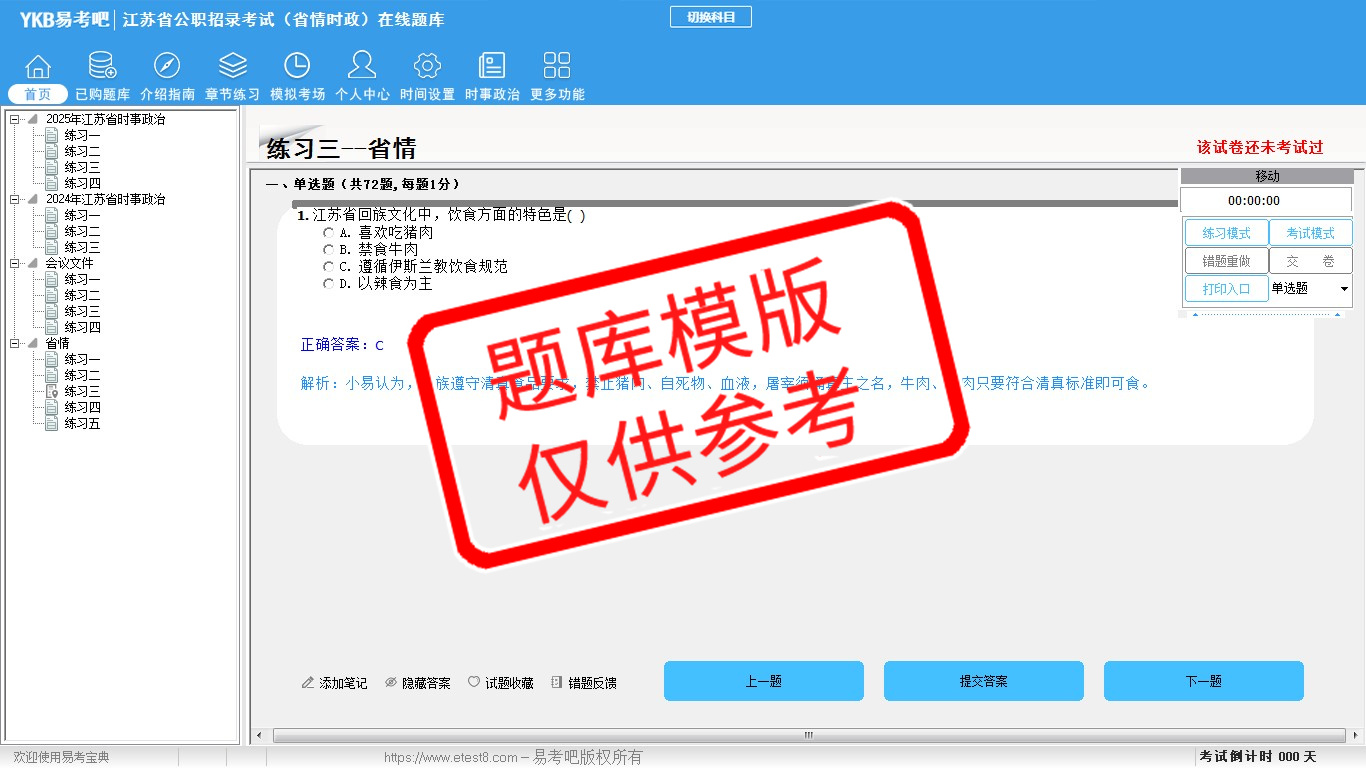Click the horizontal scrollbar at bottom
The image size is (1366, 768).
pos(808,736)
